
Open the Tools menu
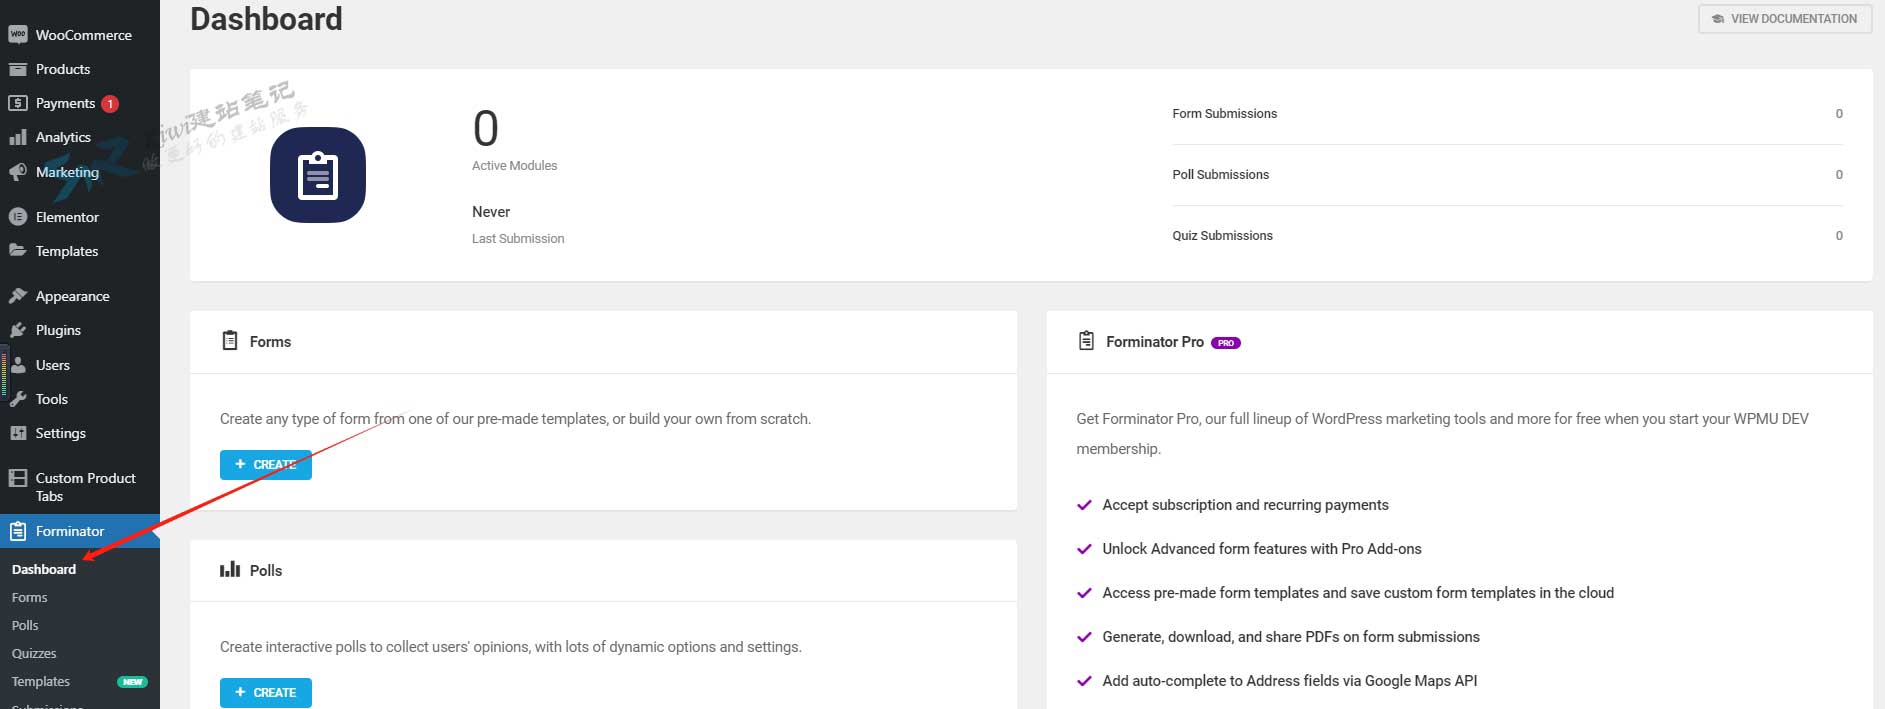(x=80, y=399)
